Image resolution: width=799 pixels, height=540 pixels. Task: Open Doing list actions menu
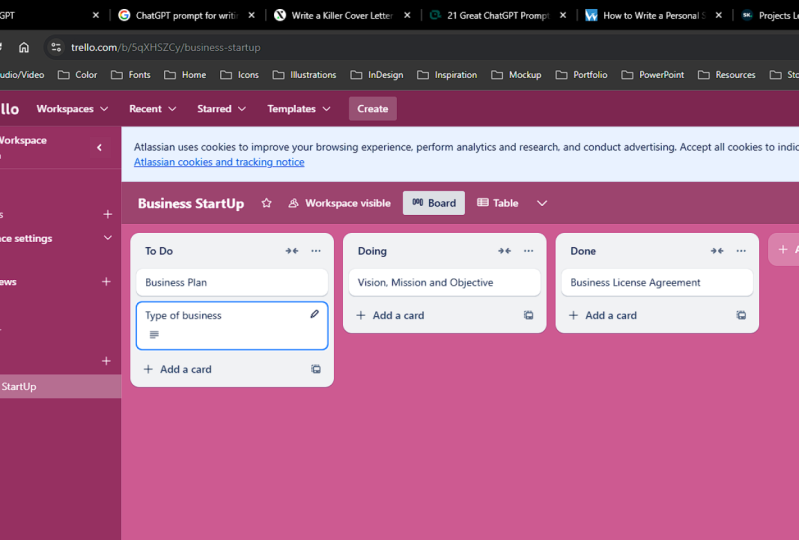click(528, 251)
